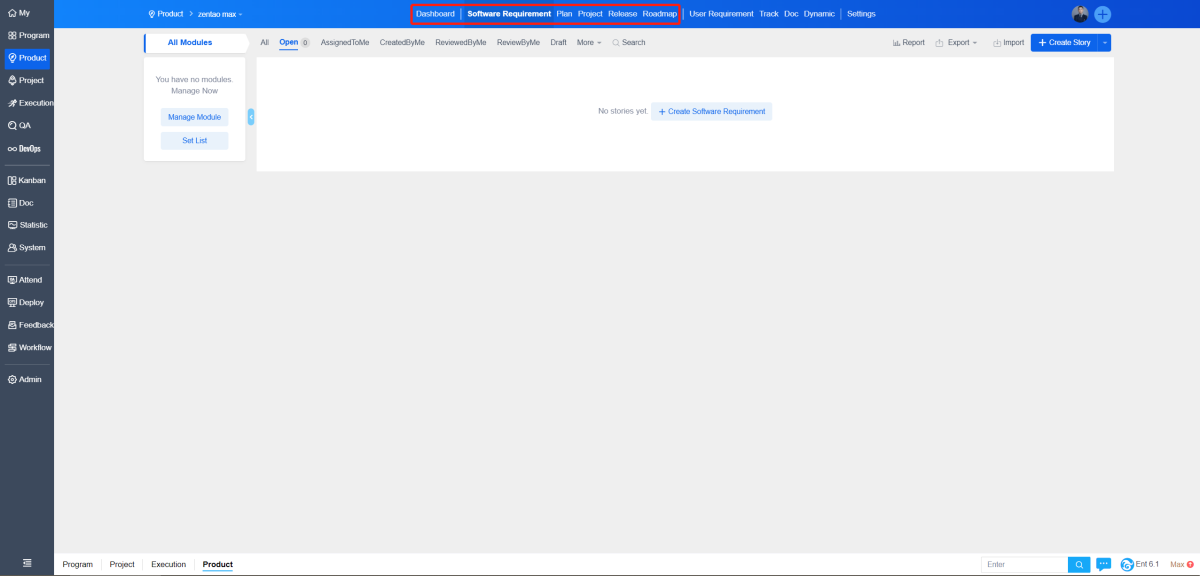Click Create Software Requirement button
The width and height of the screenshot is (1200, 576).
pyautogui.click(x=711, y=111)
